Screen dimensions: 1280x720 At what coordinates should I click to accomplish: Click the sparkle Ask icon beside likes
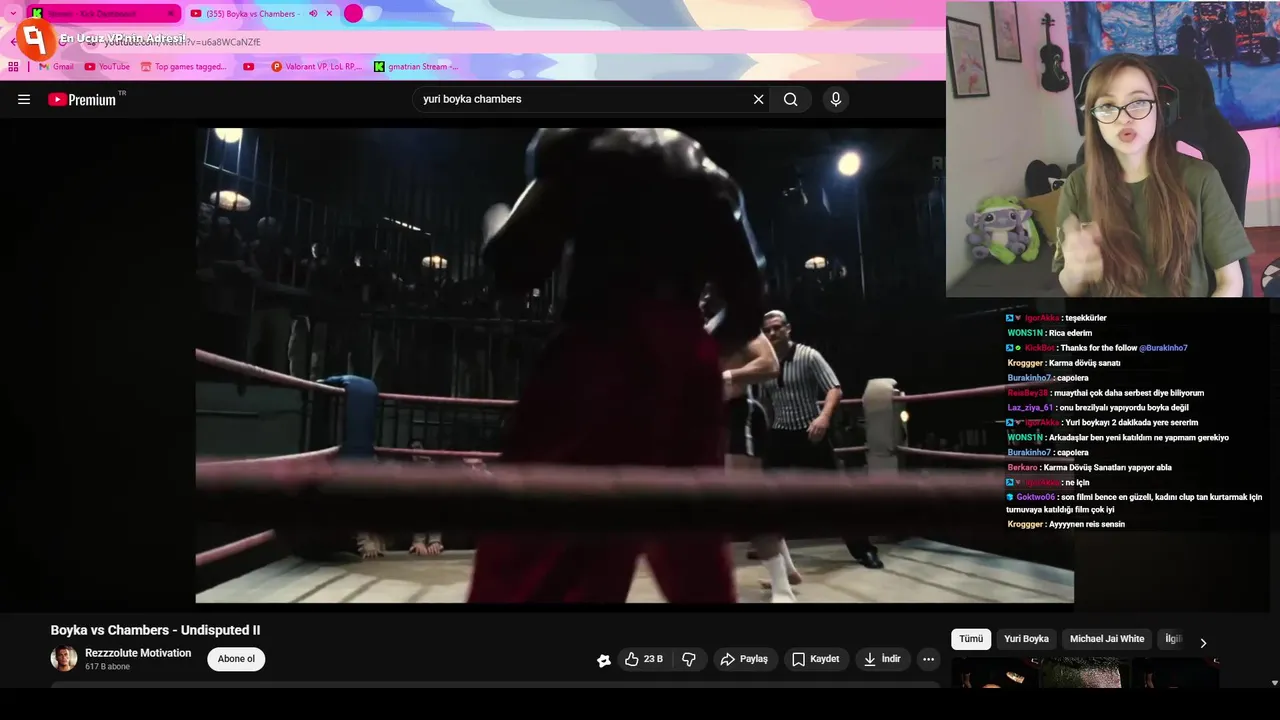pyautogui.click(x=604, y=660)
